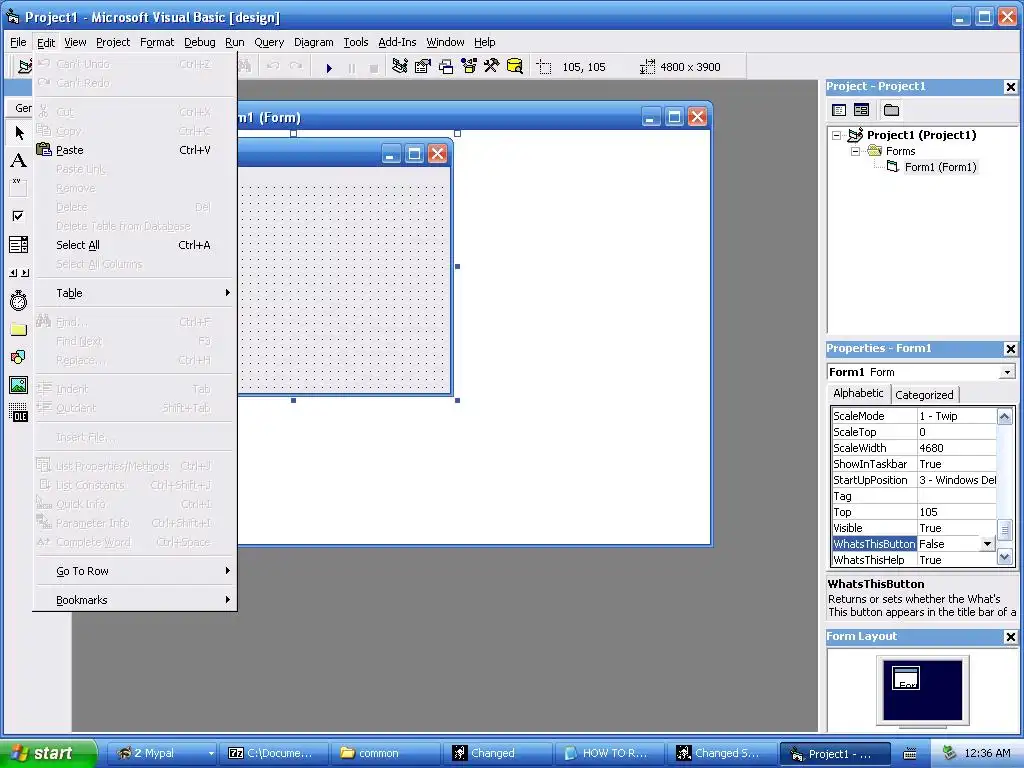1024x768 pixels.
Task: Open the Run menu
Action: [234, 42]
